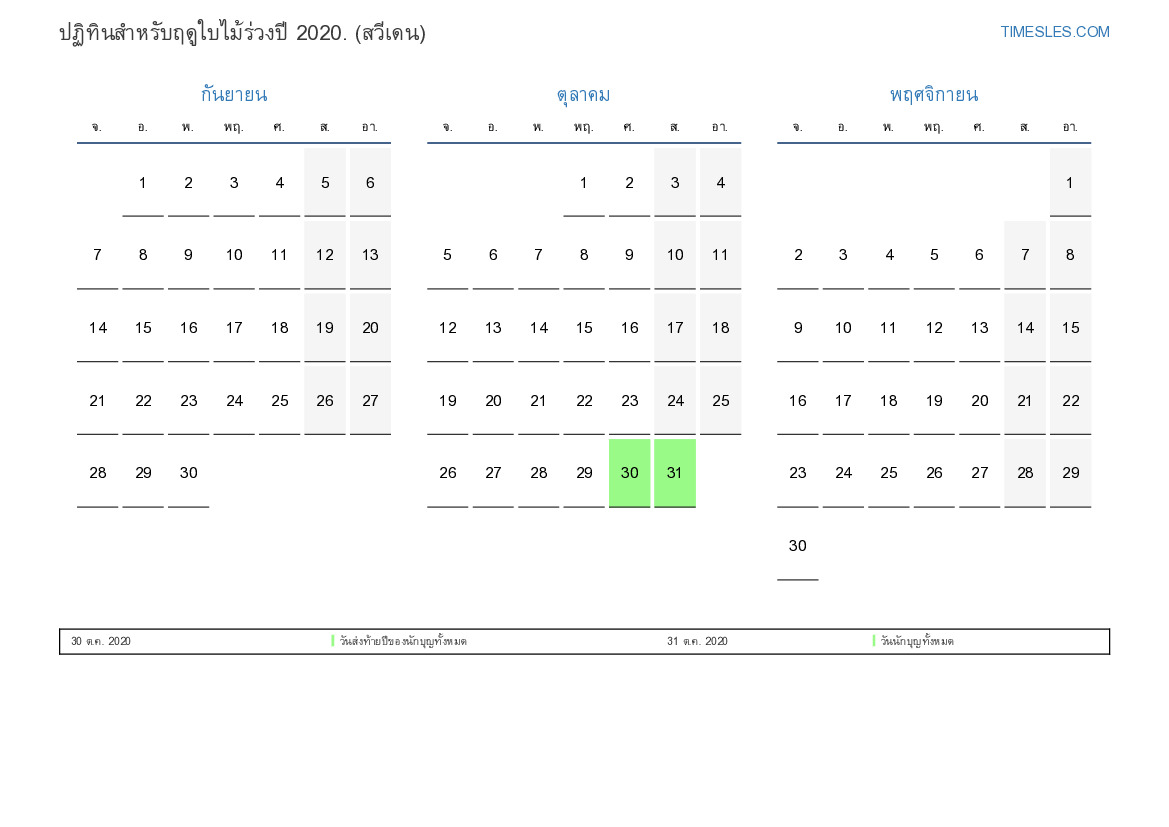The image size is (1169, 827).
Task: Select day 1 in พฤศจิกายน
Action: 1070,183
